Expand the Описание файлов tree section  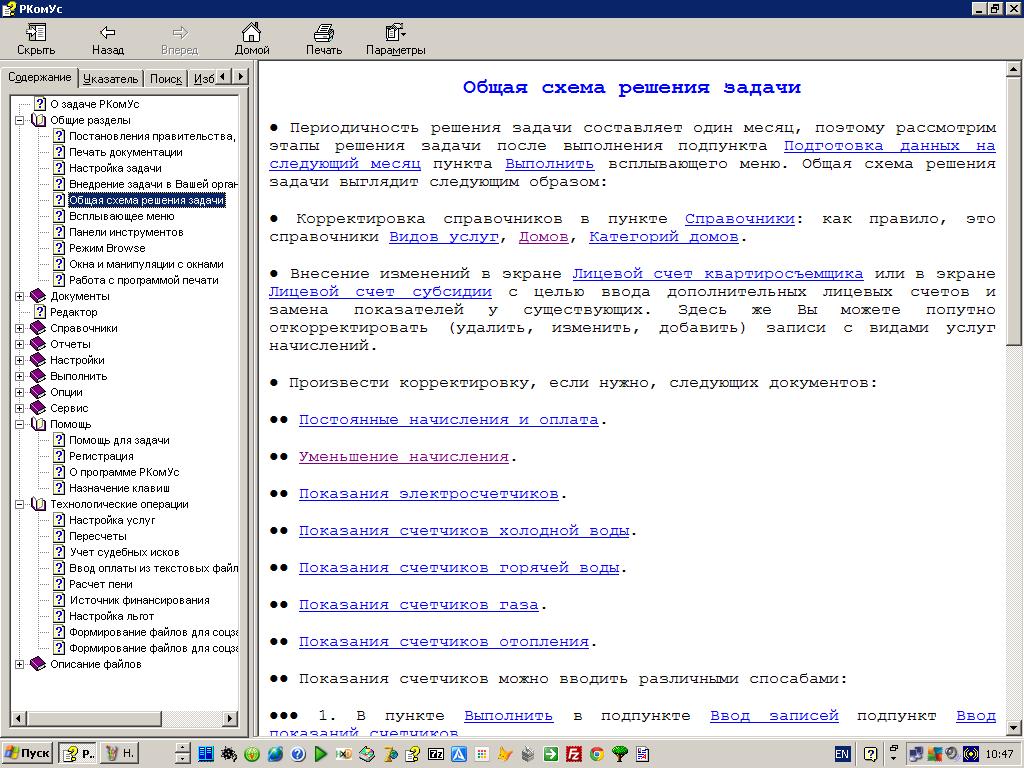pos(20,664)
